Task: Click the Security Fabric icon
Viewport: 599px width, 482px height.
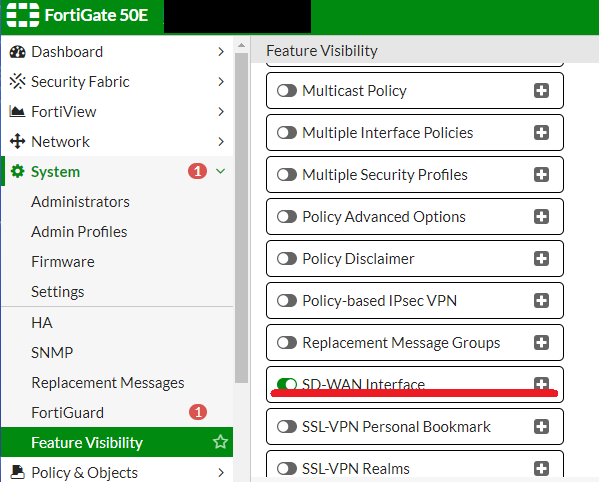Action: point(17,81)
